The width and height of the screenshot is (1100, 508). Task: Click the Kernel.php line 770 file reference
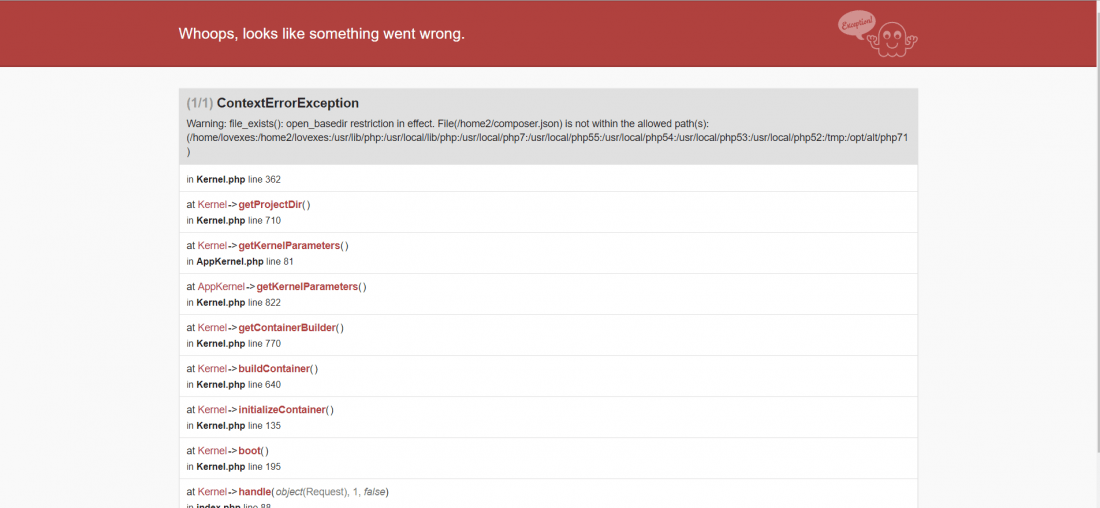click(x=234, y=344)
